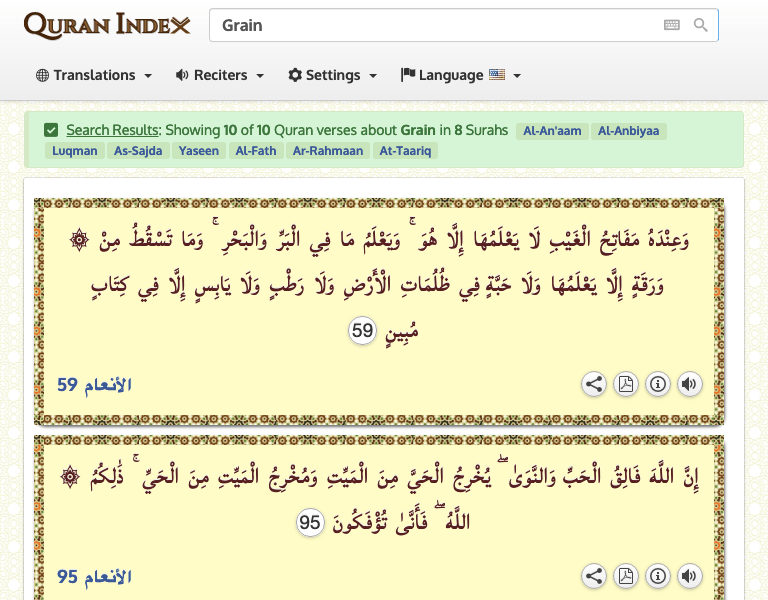Click the share icon for verse 59
Screen dimensions: 768x600
(x=594, y=384)
